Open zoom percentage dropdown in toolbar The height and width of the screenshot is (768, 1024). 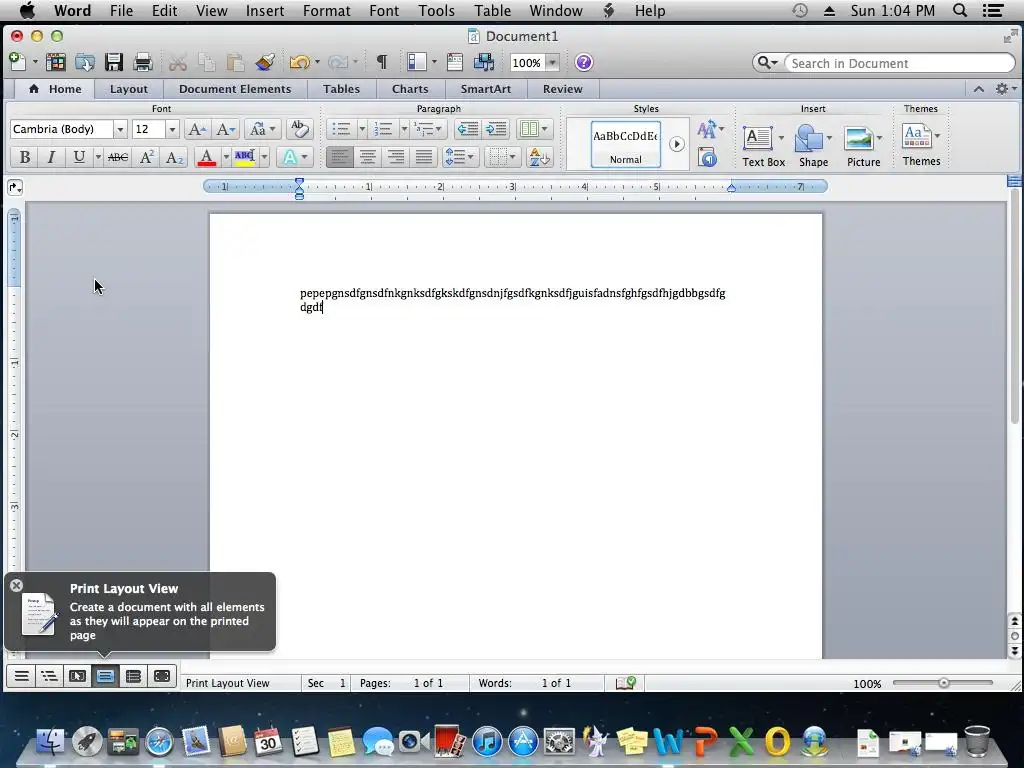pyautogui.click(x=552, y=63)
